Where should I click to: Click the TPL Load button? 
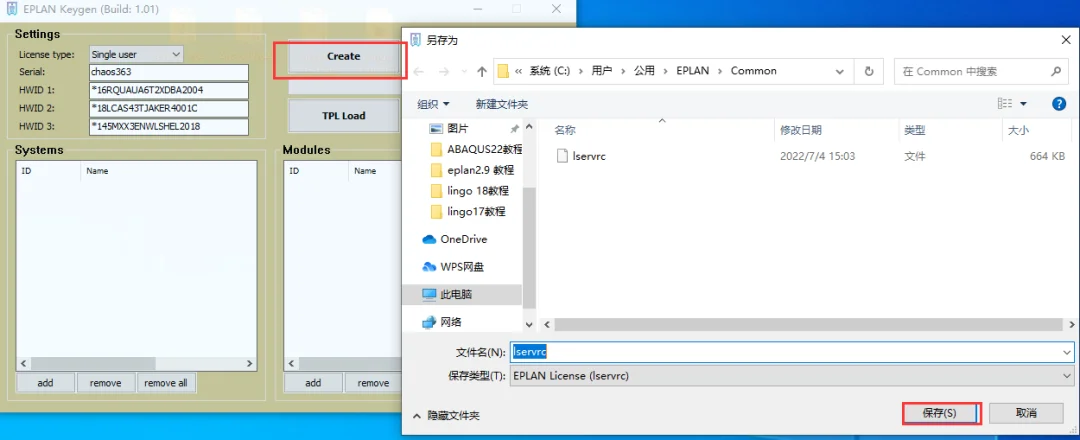click(x=343, y=116)
